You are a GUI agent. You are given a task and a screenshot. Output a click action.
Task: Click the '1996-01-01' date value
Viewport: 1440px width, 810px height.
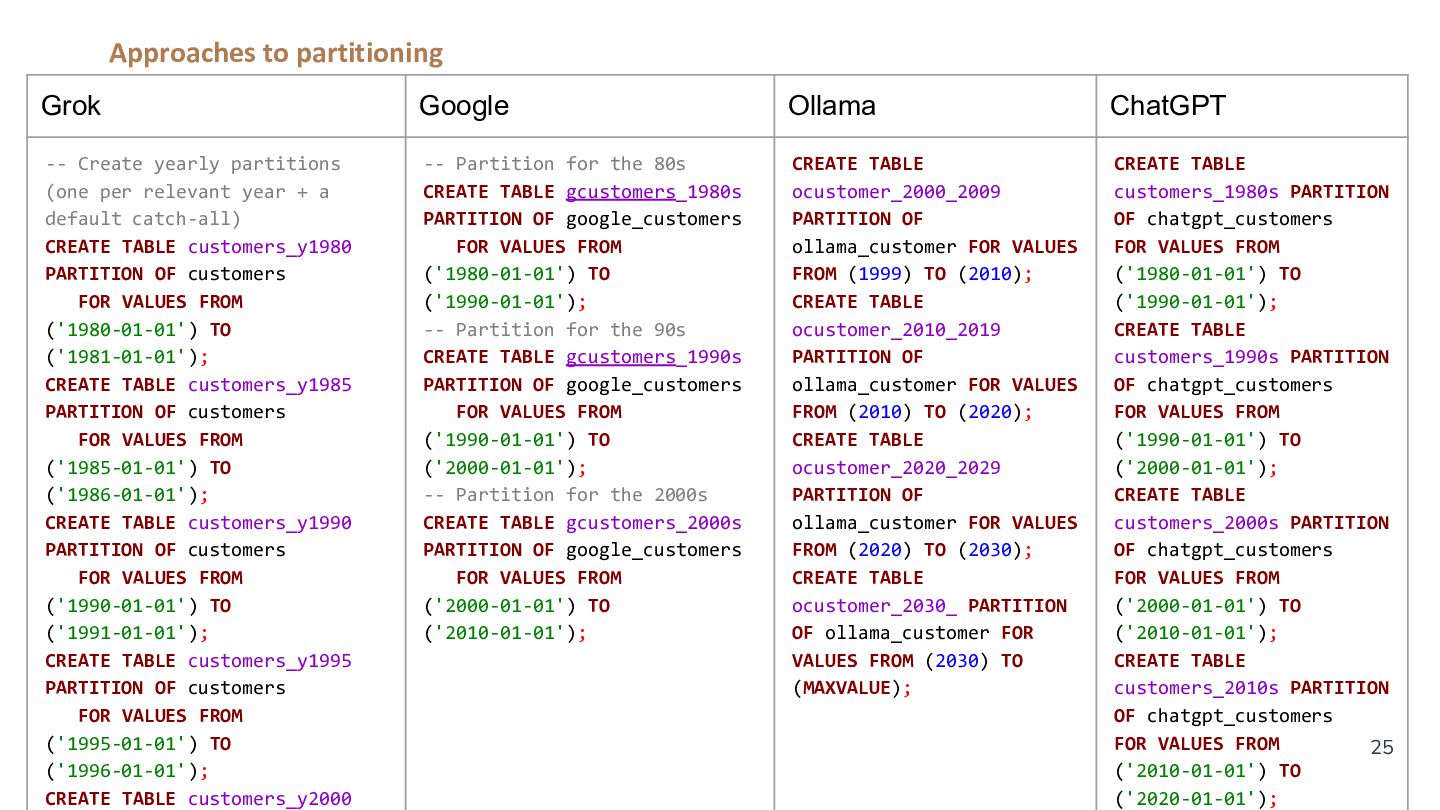tap(122, 771)
